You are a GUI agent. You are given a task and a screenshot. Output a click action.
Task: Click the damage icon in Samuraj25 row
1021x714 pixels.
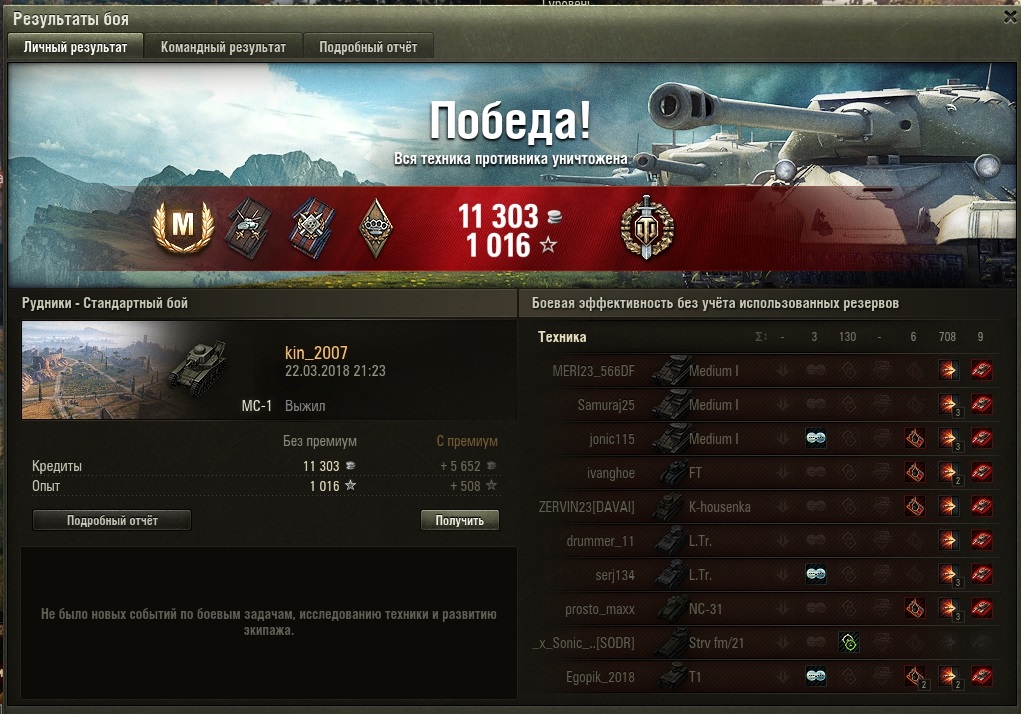click(x=949, y=405)
